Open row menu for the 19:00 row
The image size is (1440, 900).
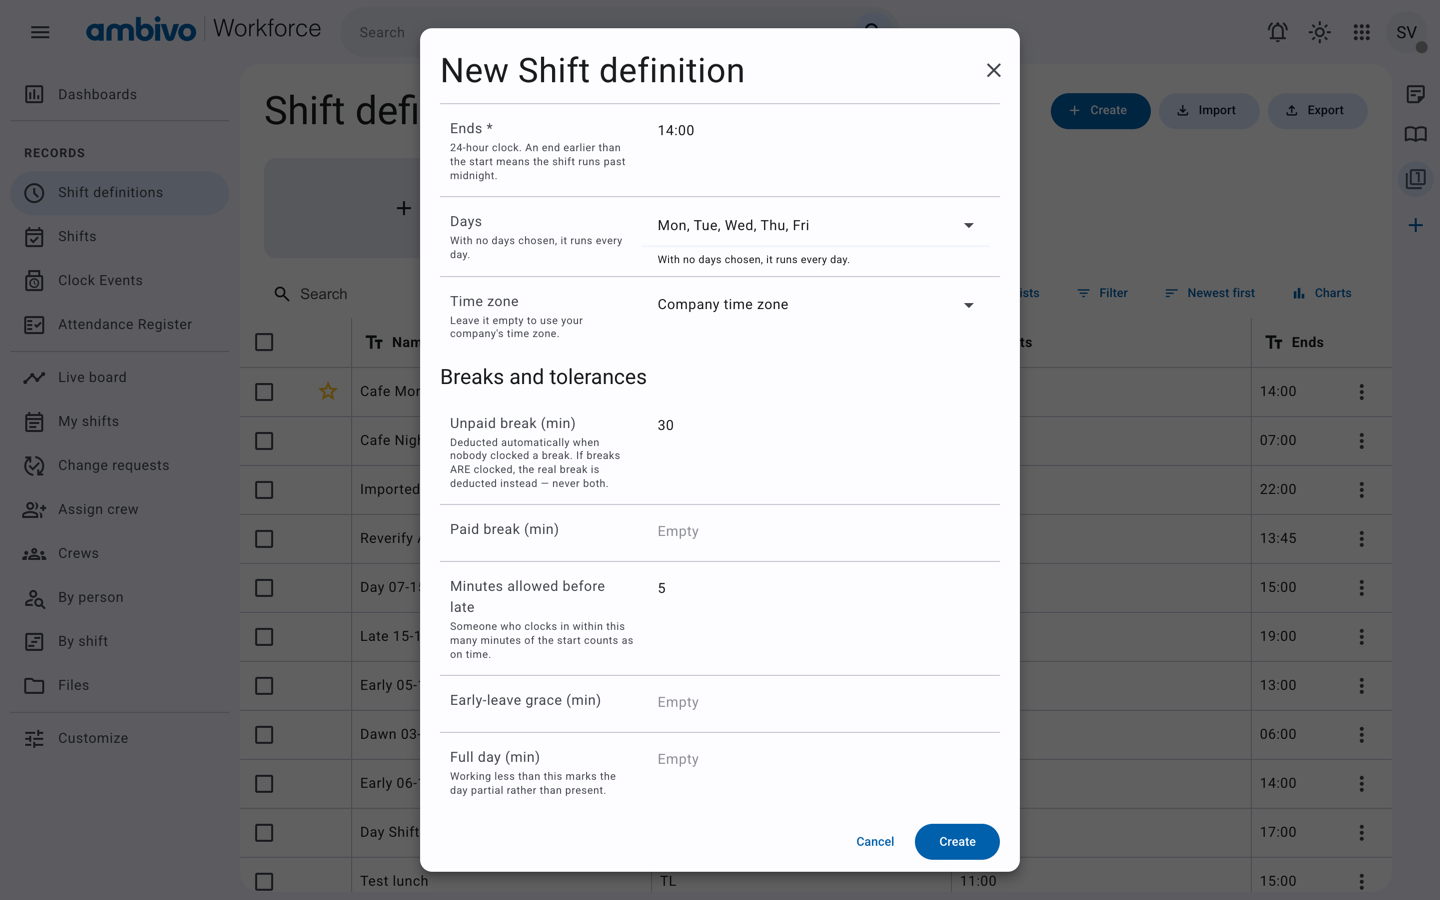click(1361, 637)
